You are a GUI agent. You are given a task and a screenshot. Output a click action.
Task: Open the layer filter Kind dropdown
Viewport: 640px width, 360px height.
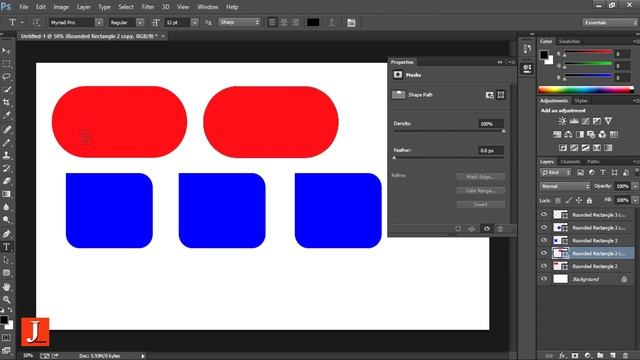[556, 173]
